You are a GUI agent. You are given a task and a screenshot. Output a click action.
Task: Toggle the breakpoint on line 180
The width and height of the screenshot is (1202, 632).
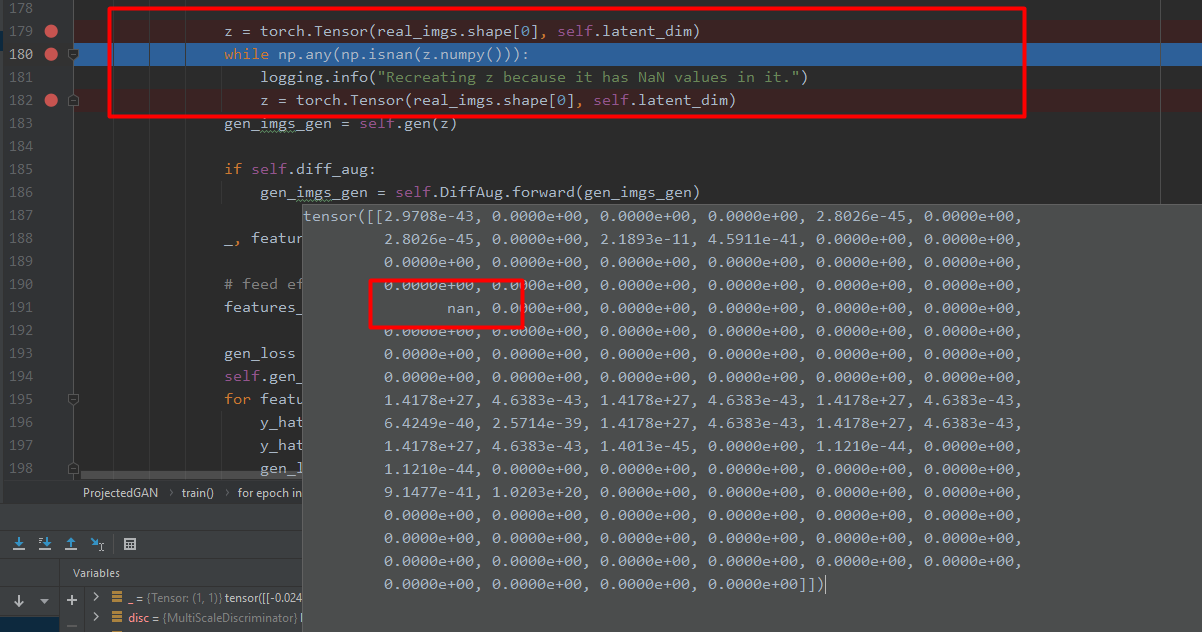(51, 54)
